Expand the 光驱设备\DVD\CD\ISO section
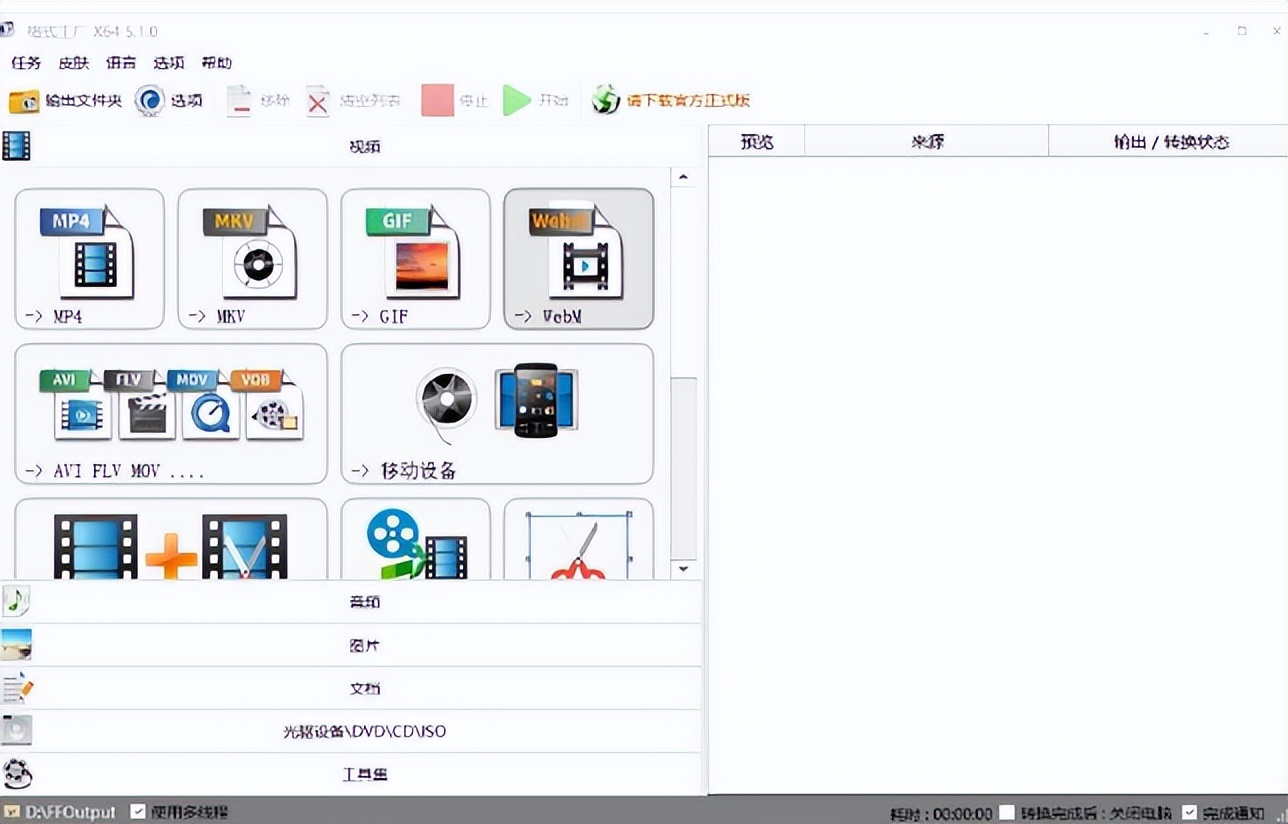Image resolution: width=1288 pixels, height=824 pixels. 351,731
